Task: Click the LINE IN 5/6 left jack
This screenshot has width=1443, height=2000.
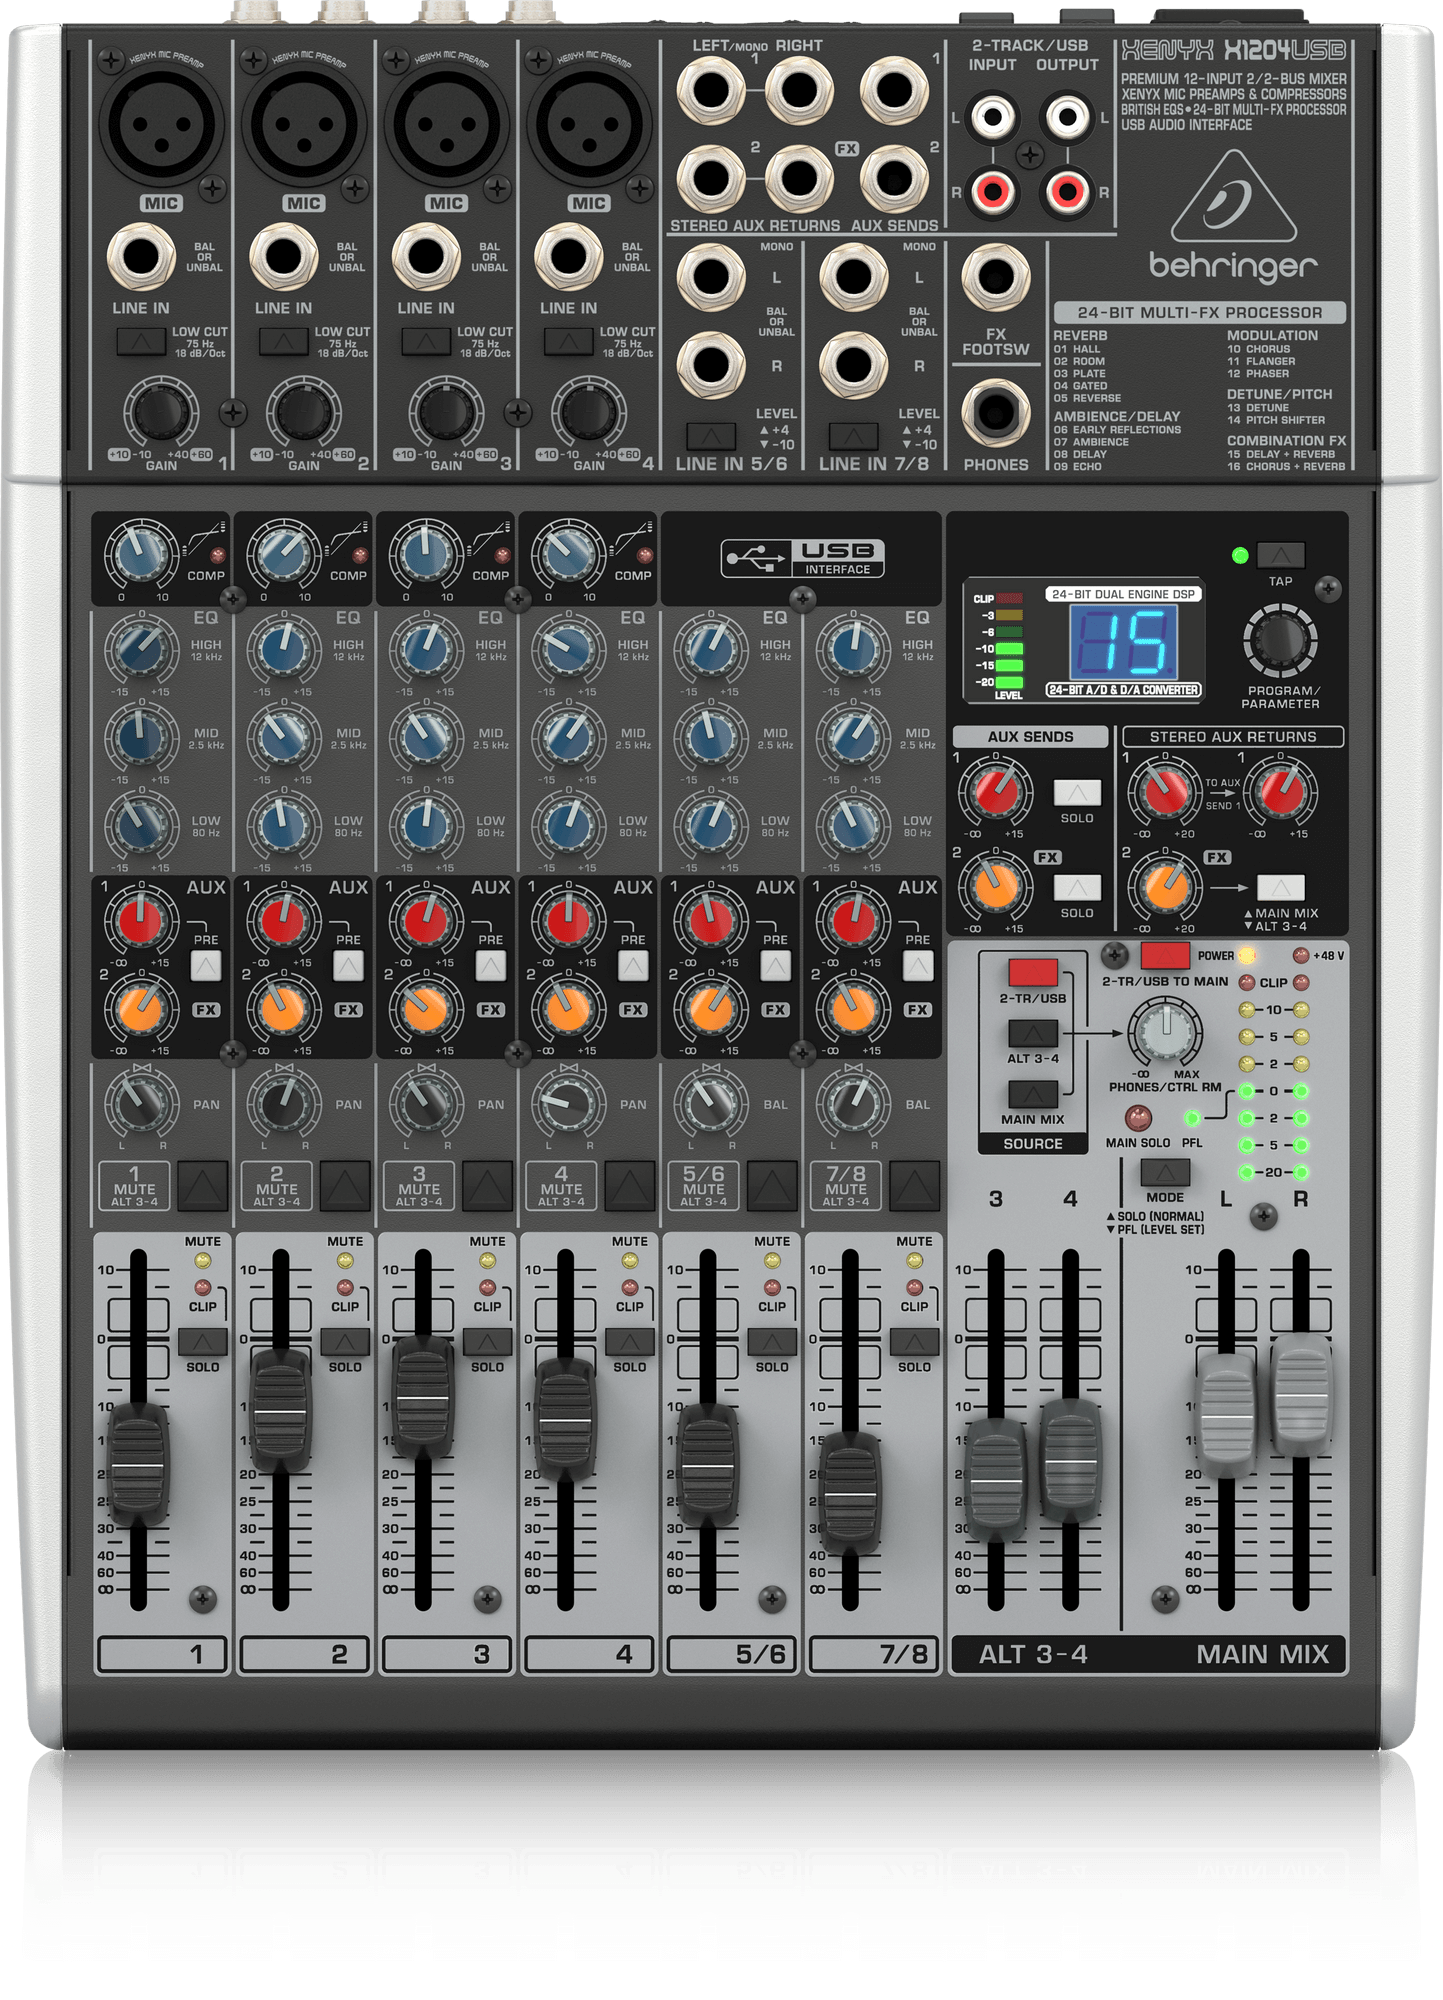Action: (x=711, y=277)
